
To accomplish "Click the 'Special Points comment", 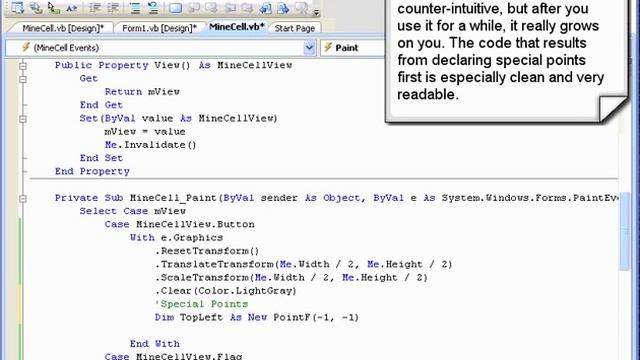I will tap(202, 304).
